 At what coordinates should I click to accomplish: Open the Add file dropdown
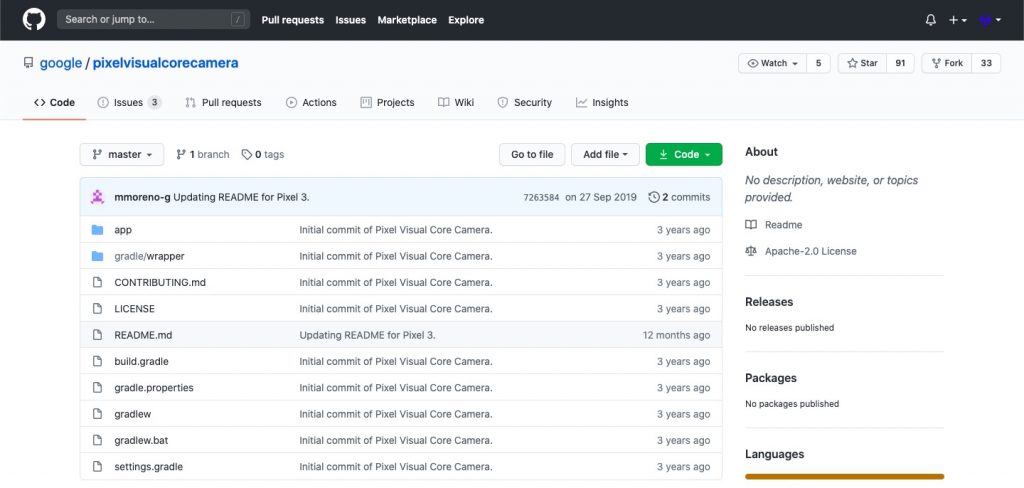[605, 155]
